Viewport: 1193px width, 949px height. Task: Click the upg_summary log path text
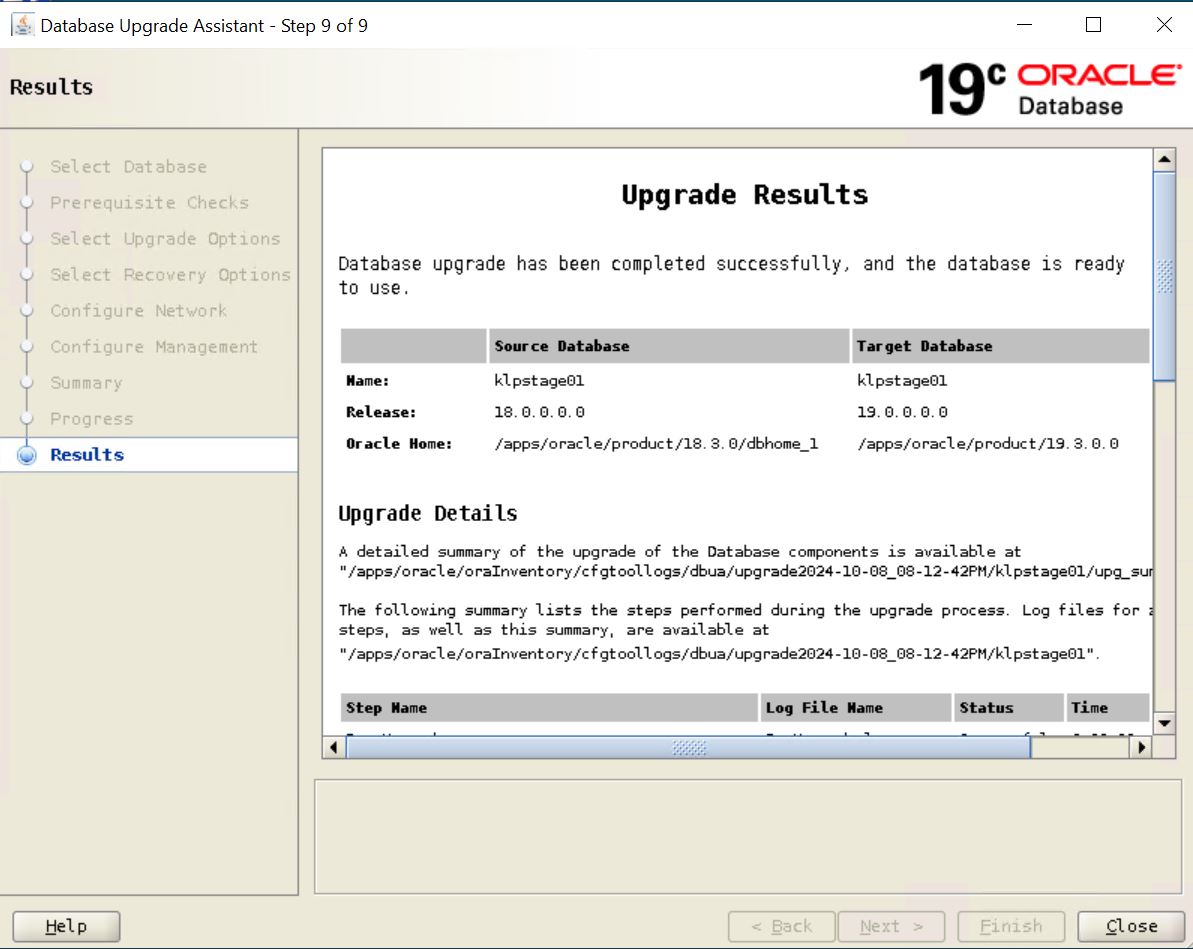[x=746, y=572]
